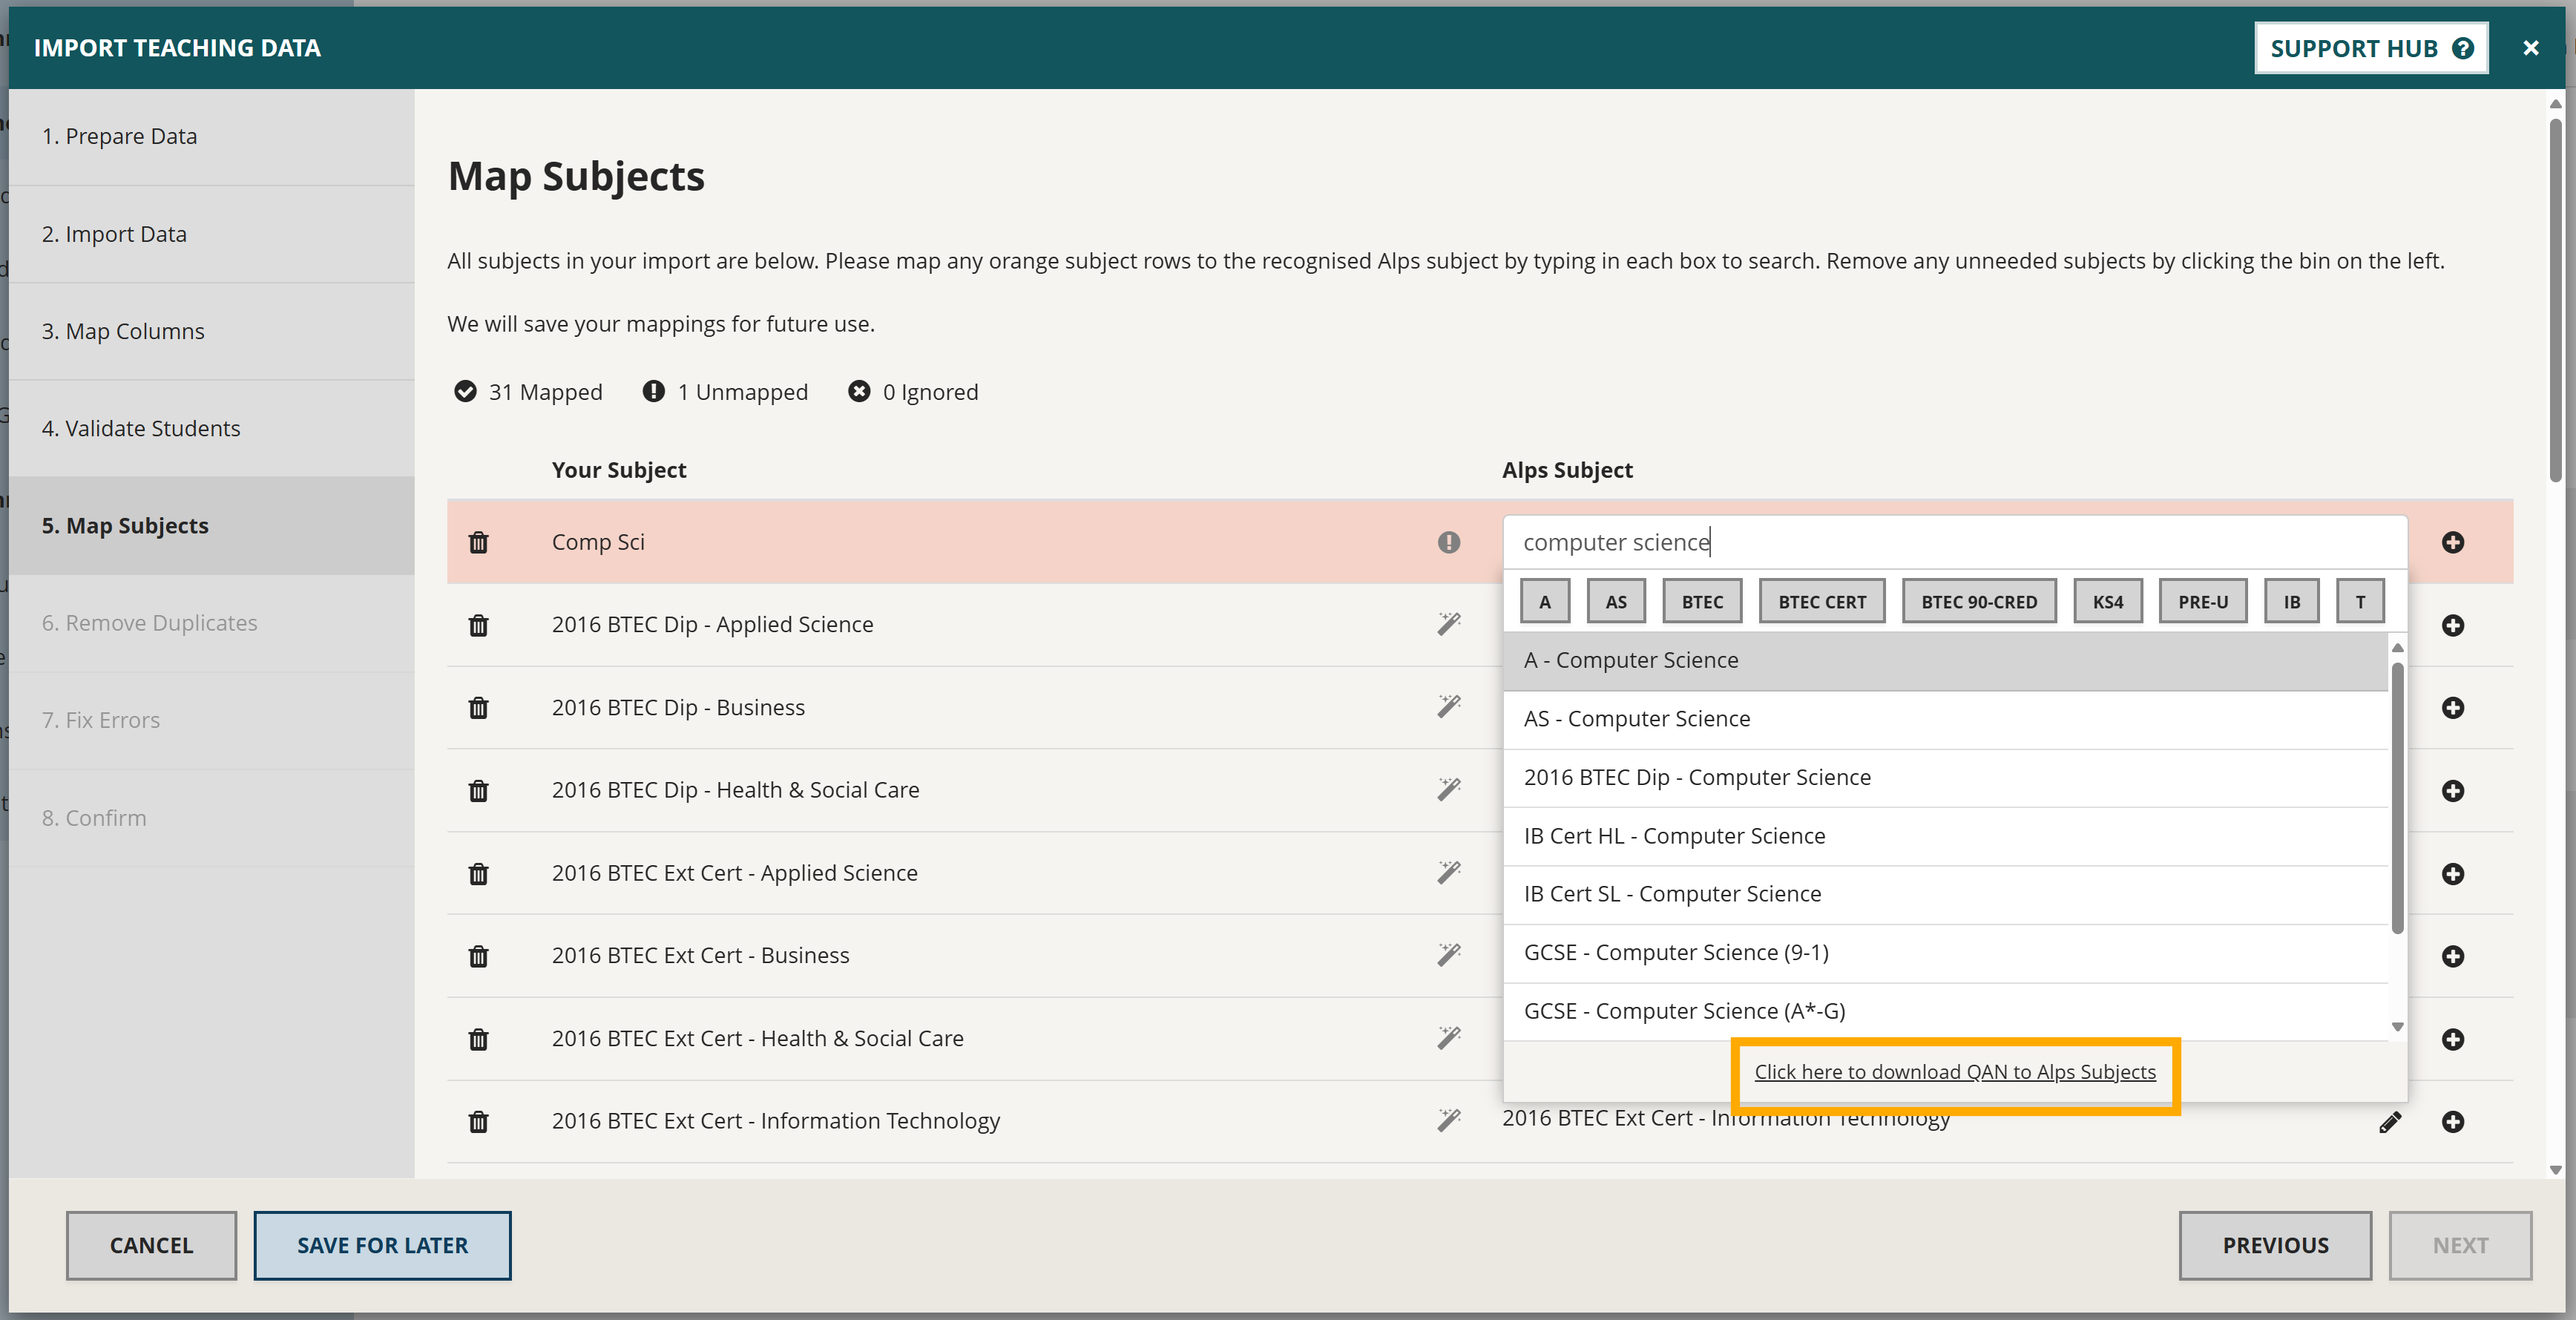Click plus icon on BTEC Dip - Health & Social Care row
Screen dimensions: 2576x1320
coord(2453,791)
